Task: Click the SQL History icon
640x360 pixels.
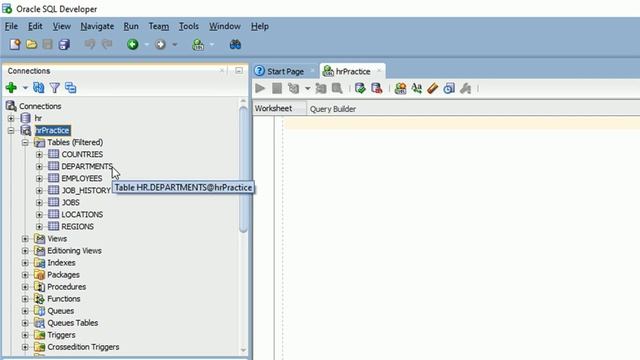Action: pos(449,88)
